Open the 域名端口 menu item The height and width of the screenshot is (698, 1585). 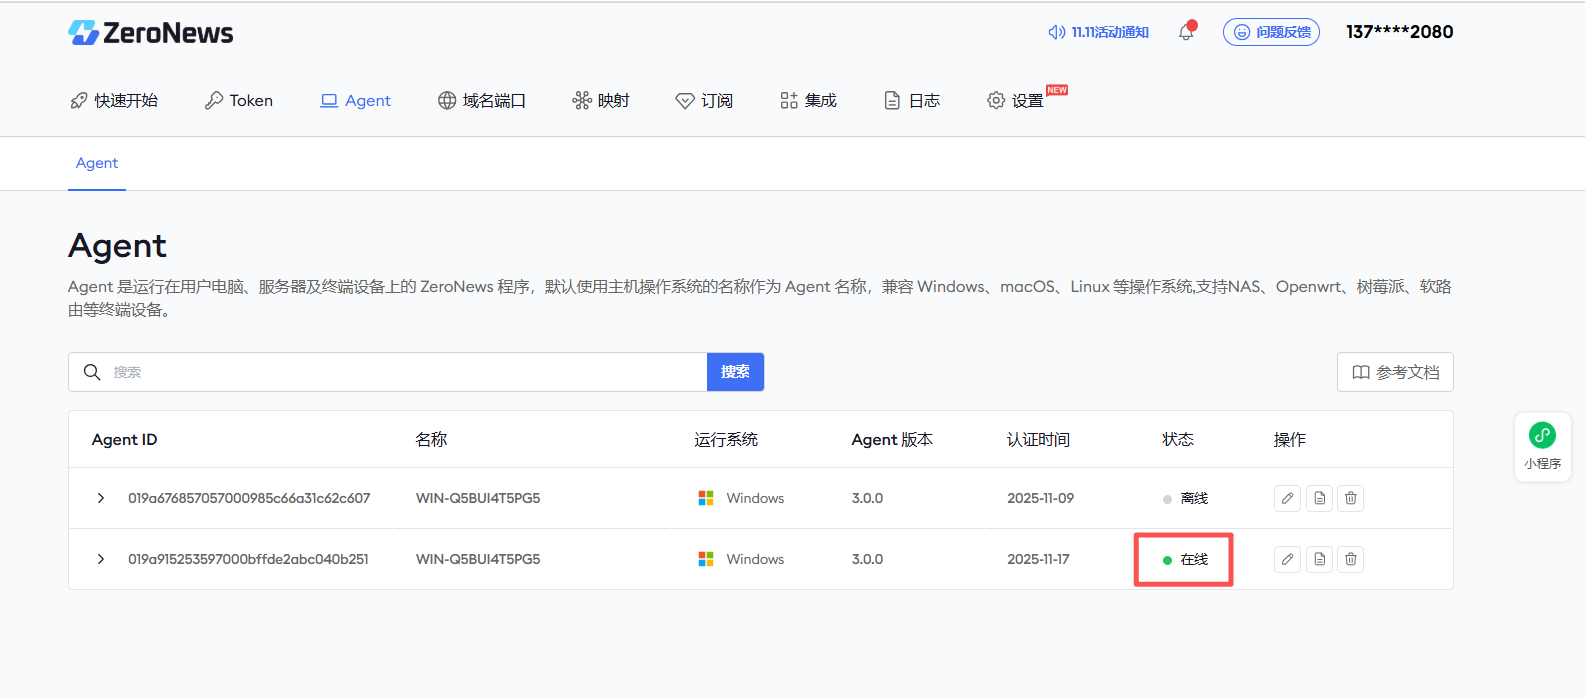pyautogui.click(x=482, y=100)
